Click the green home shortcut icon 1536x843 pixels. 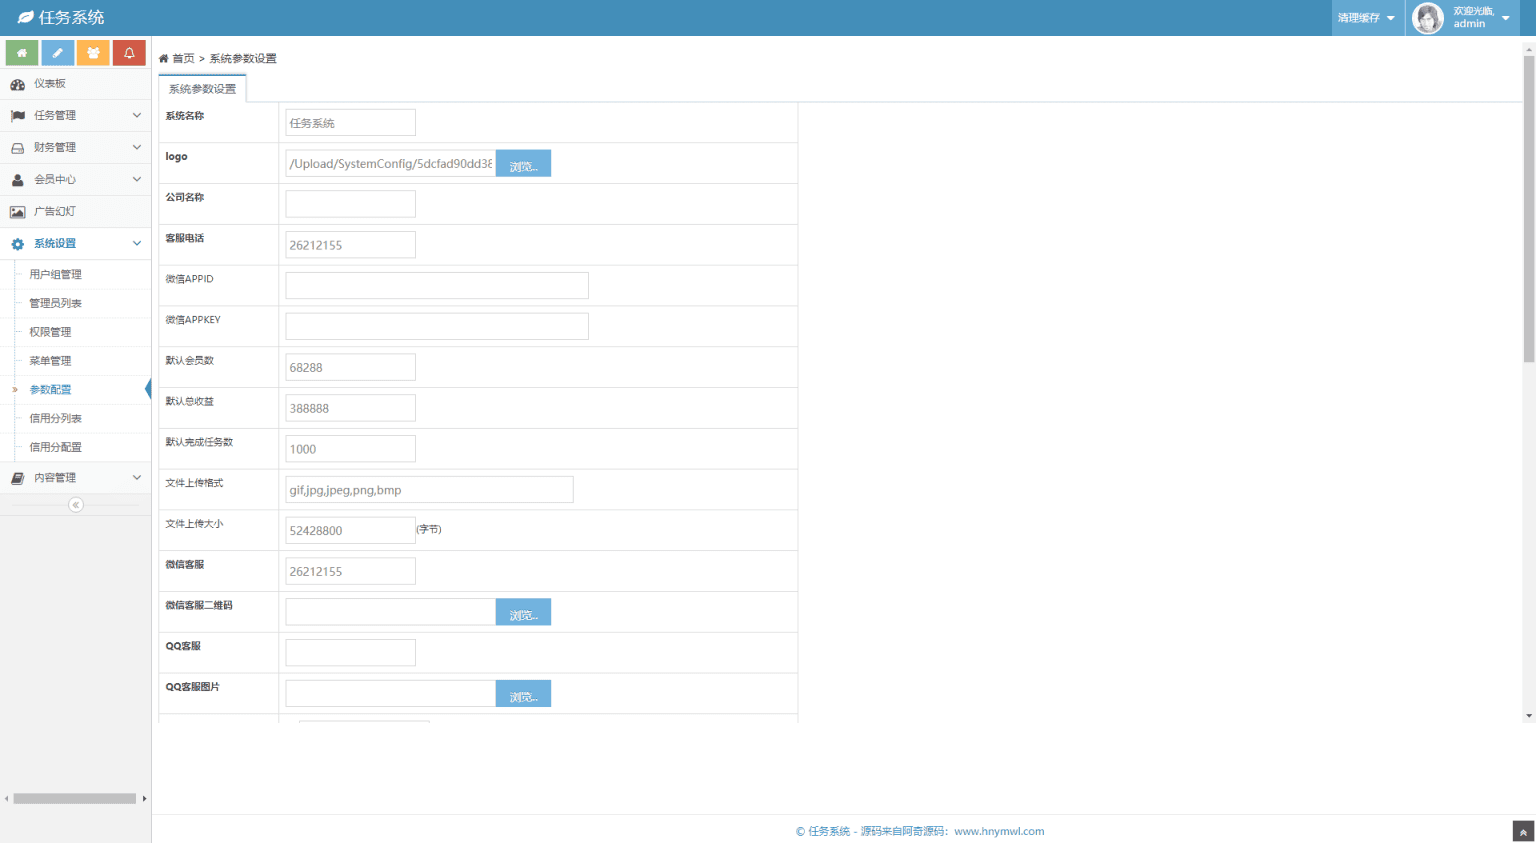[22, 53]
